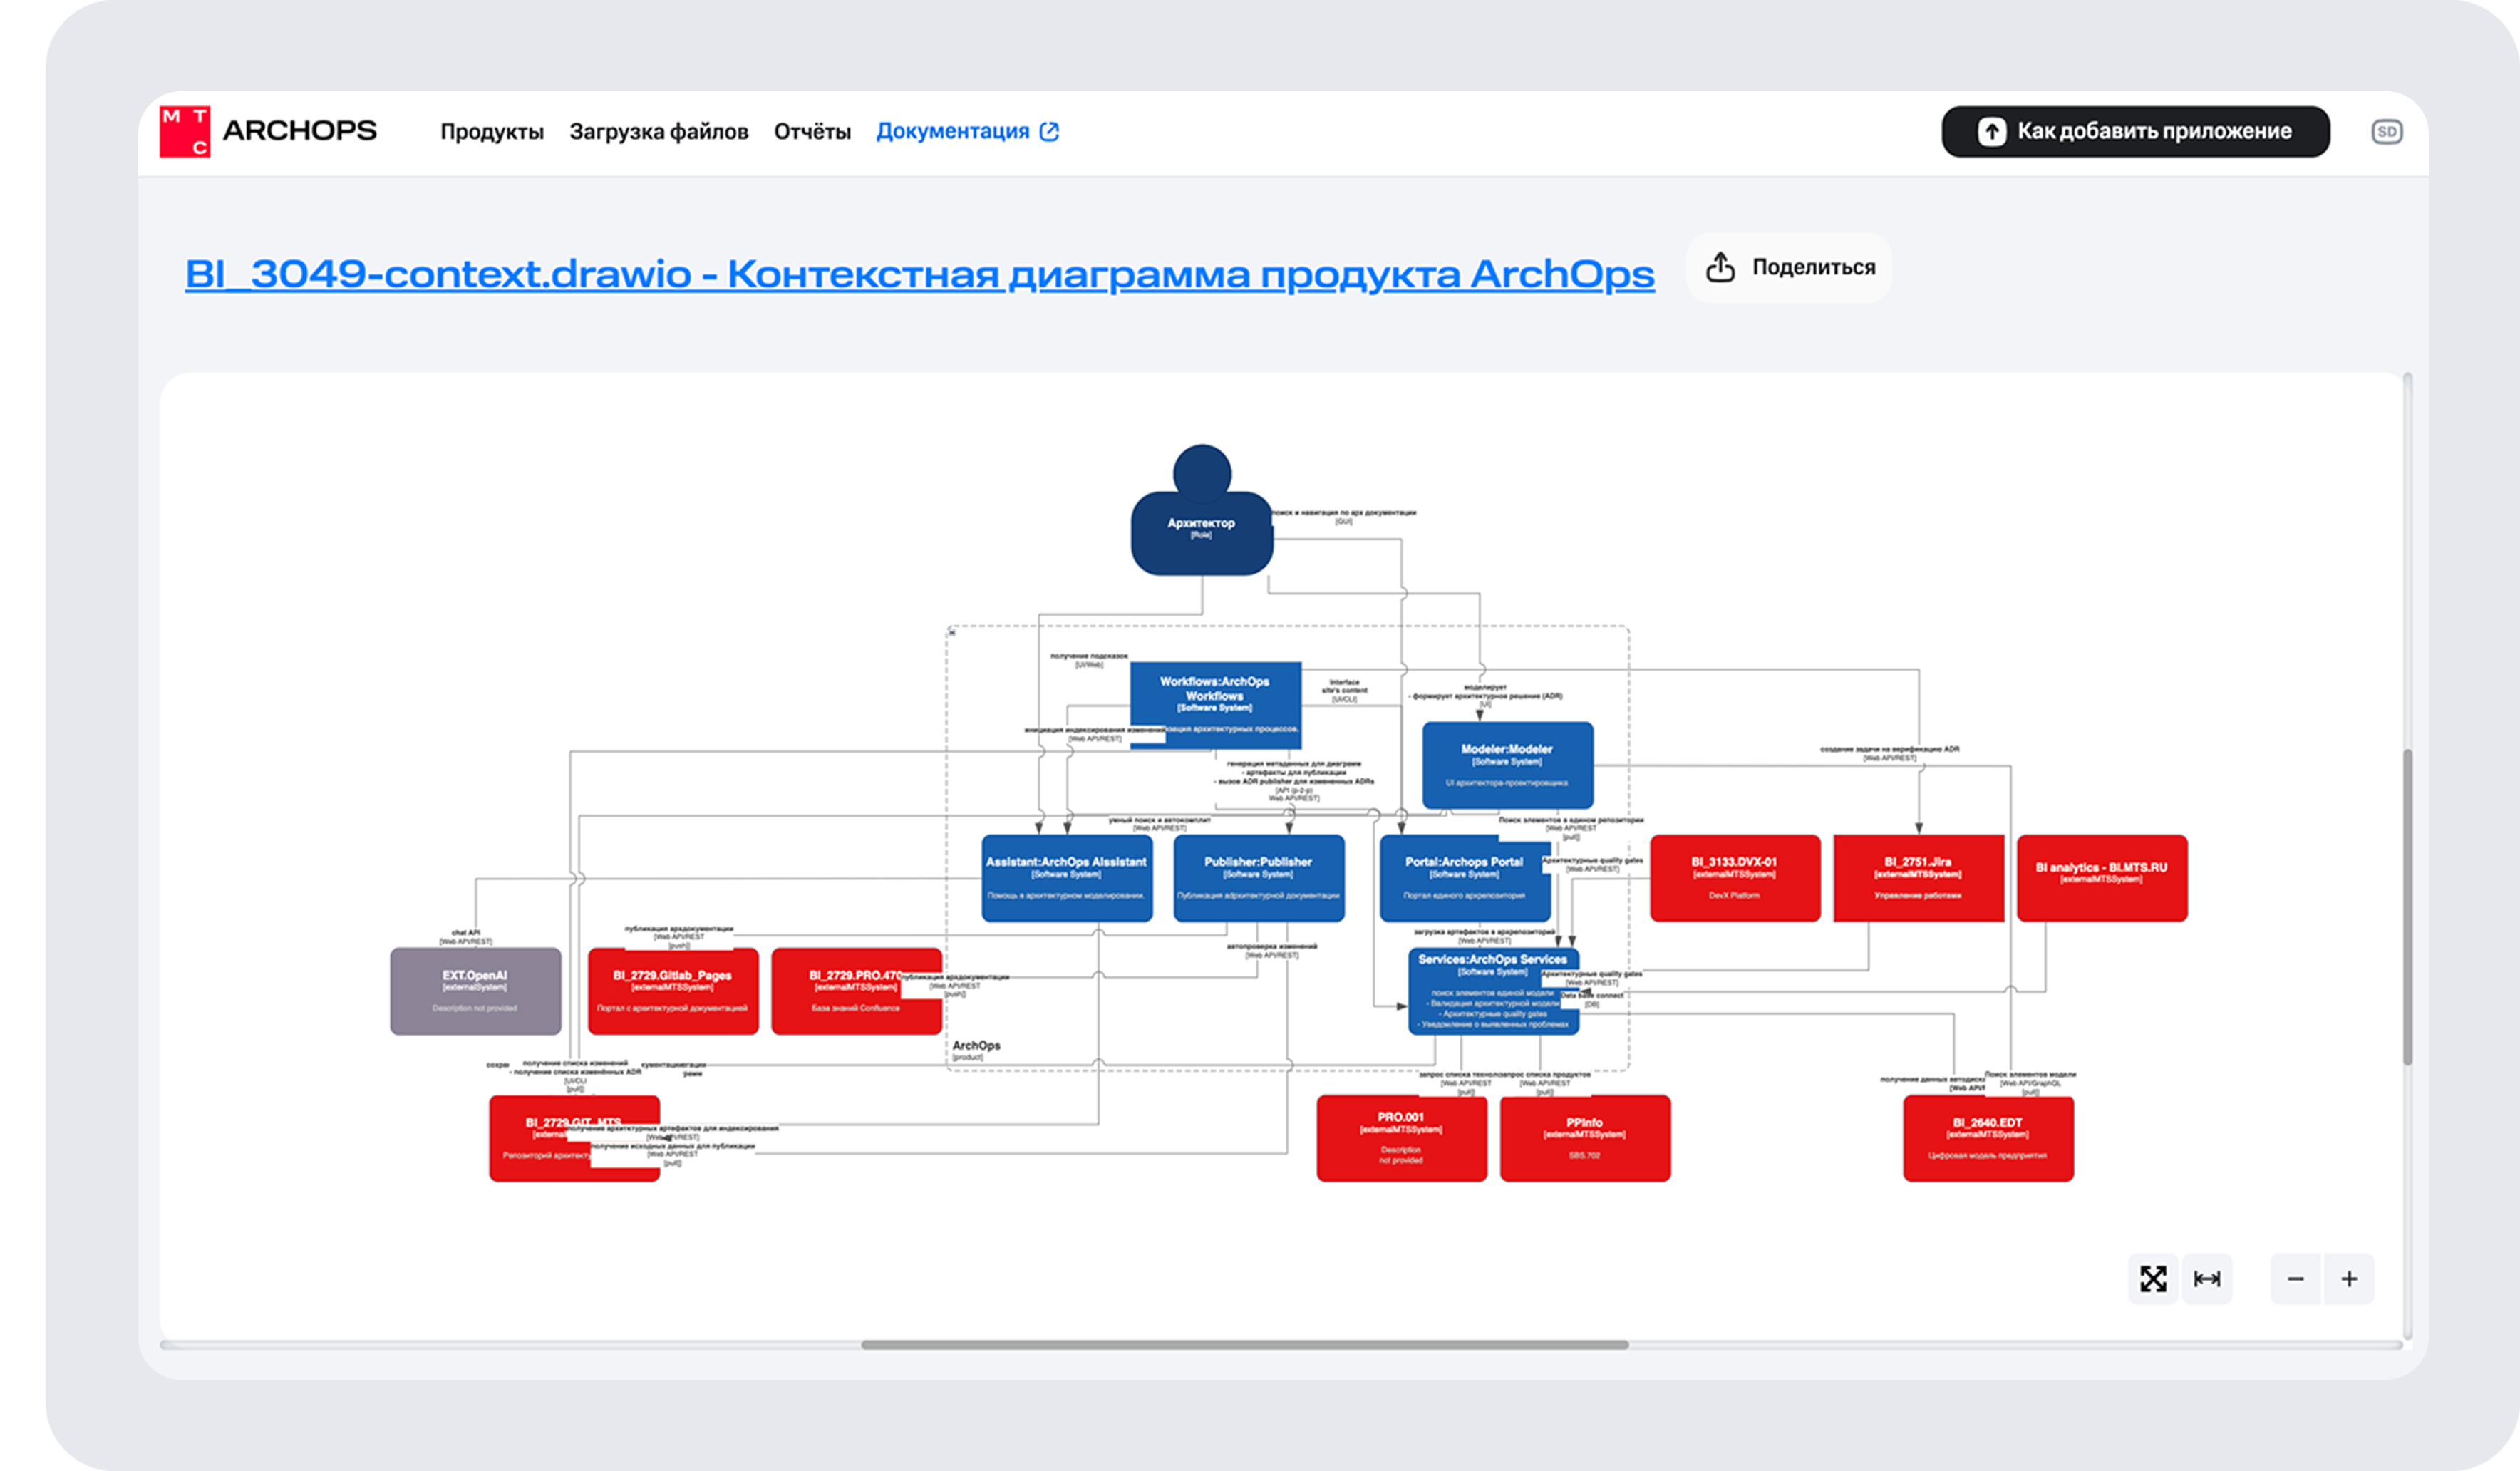Select the EXT.OpenAI gray external node
The width and height of the screenshot is (2520, 1471).
(x=475, y=990)
